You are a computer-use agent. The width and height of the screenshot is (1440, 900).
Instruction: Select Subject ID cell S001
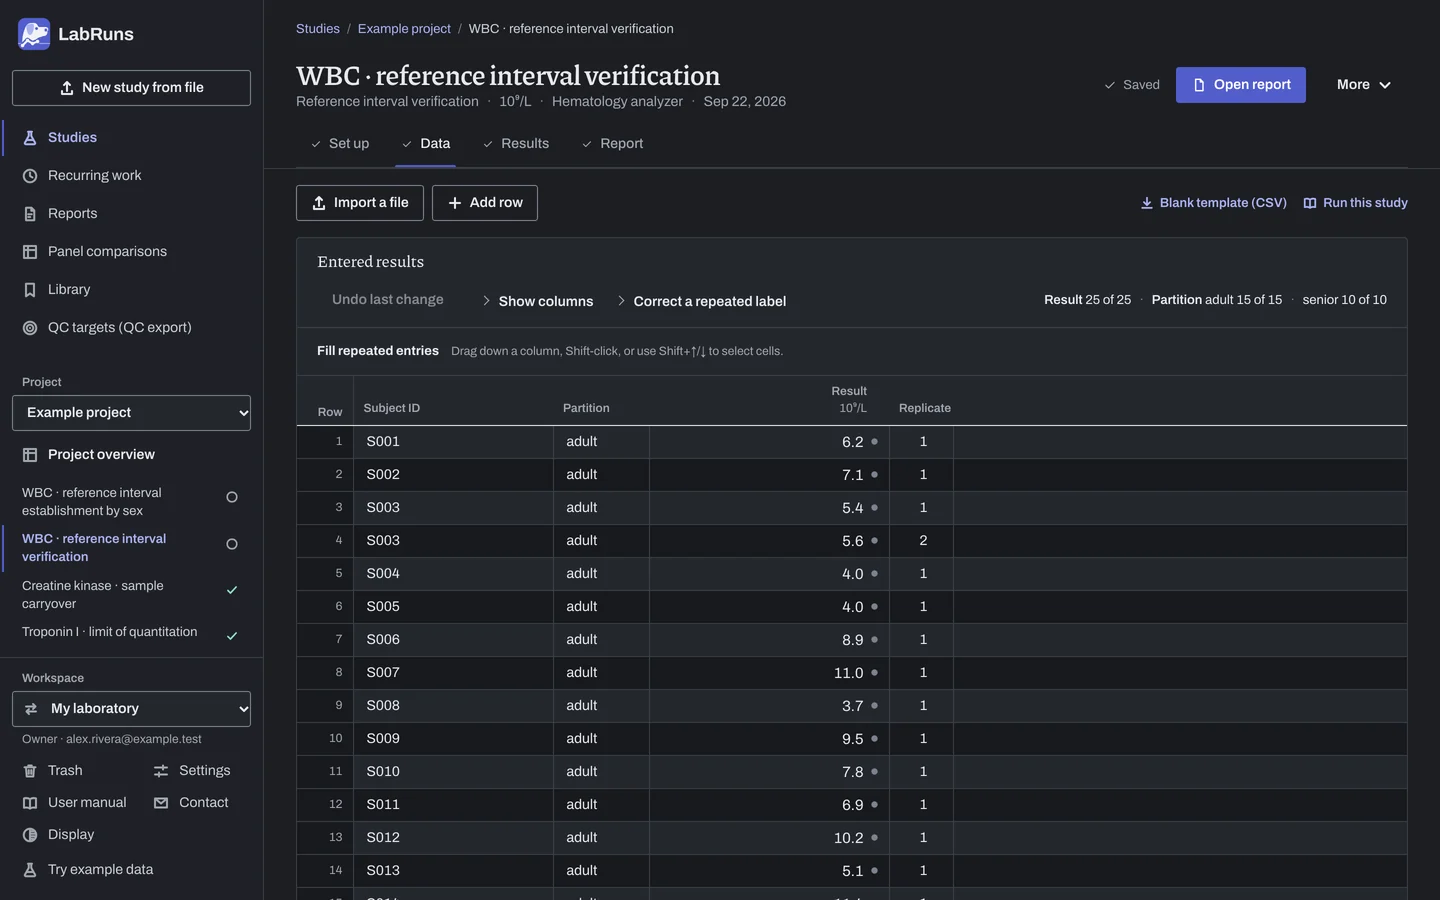point(454,442)
